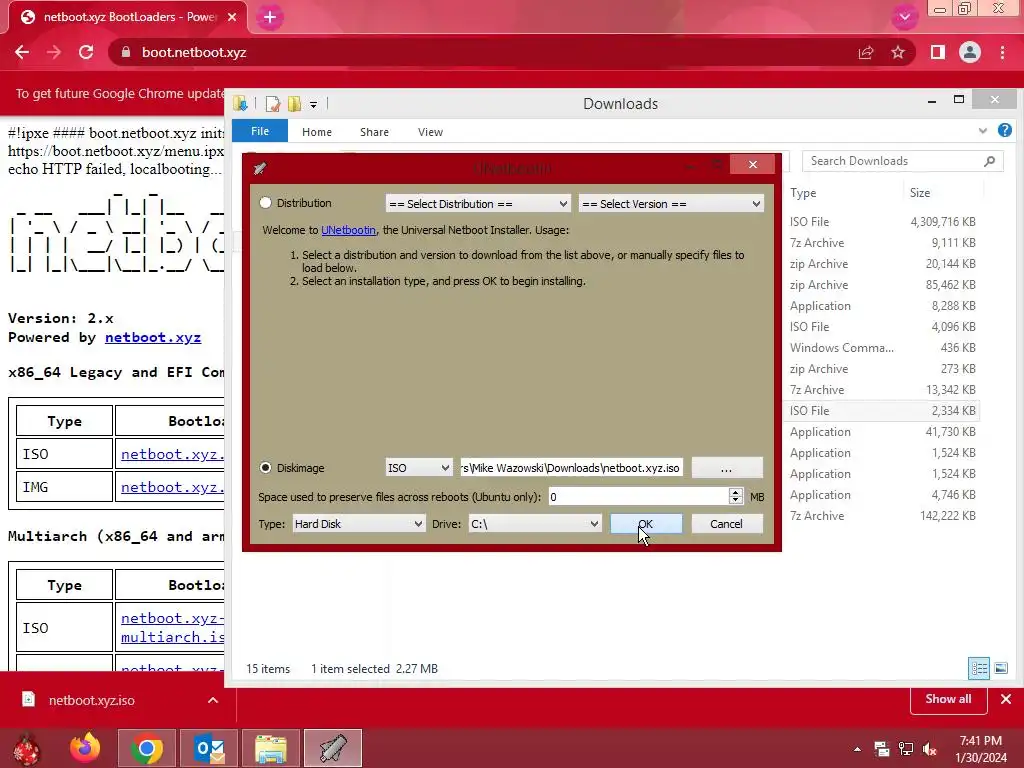1024x768 pixels.
Task: Select the ISO File row sized 2,334 KB
Action: click(x=882, y=411)
